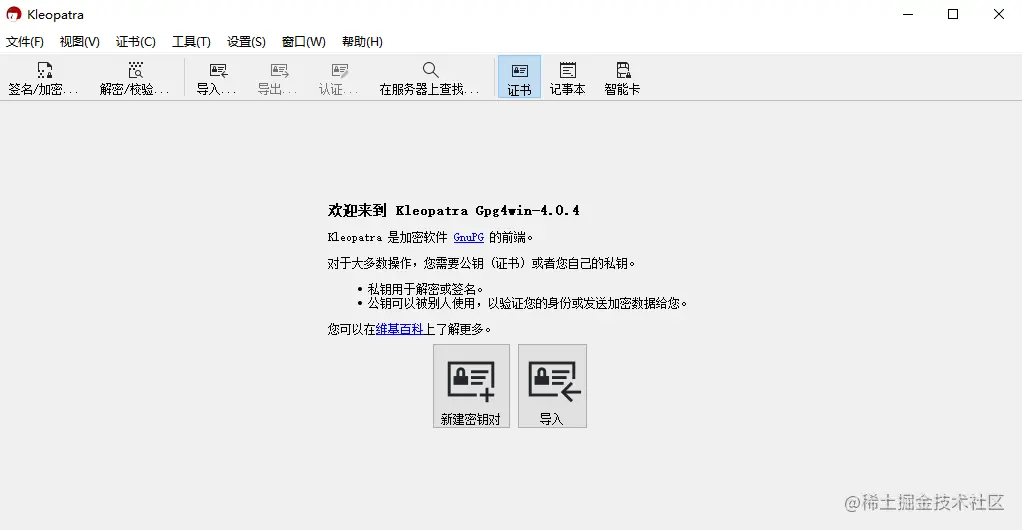The image size is (1022, 530).
Task: Open the 记事本 view
Action: pos(568,78)
